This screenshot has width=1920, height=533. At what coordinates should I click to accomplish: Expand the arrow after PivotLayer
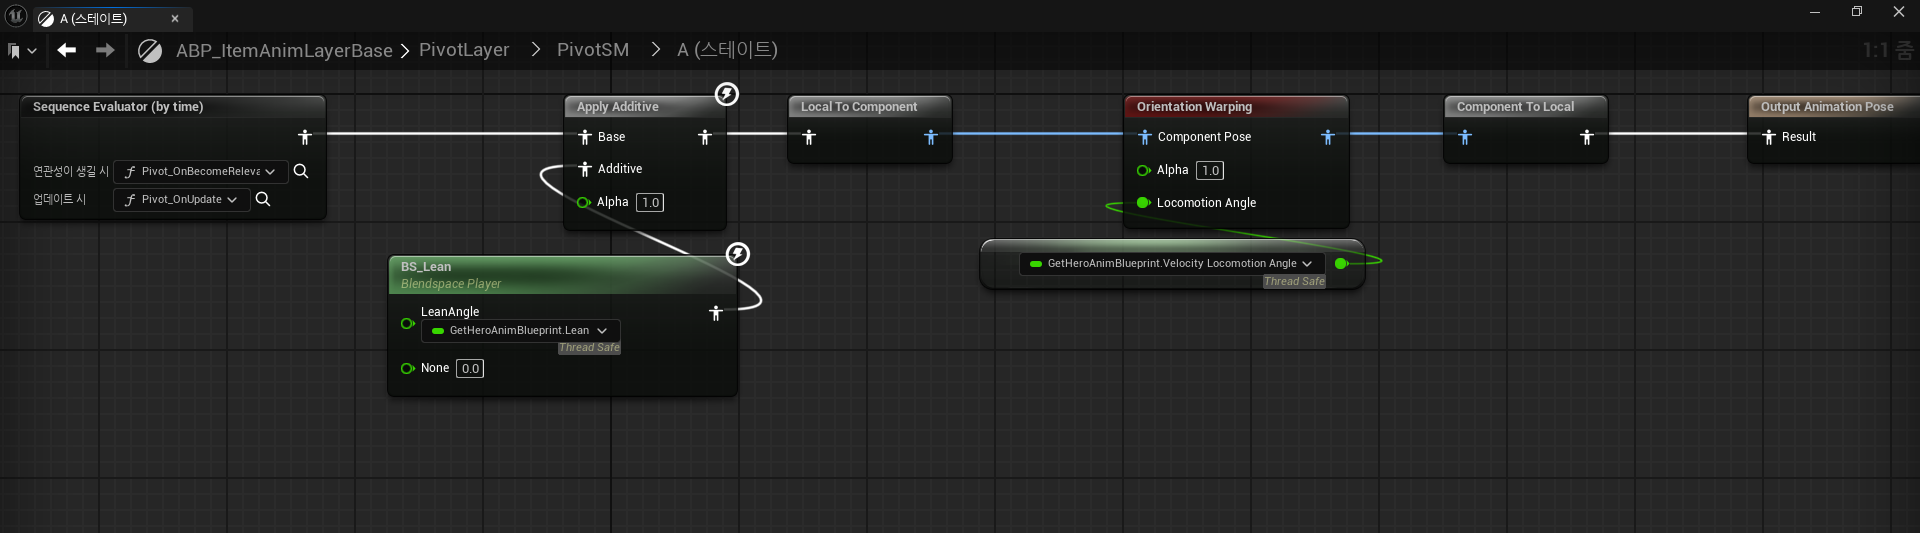pos(535,50)
